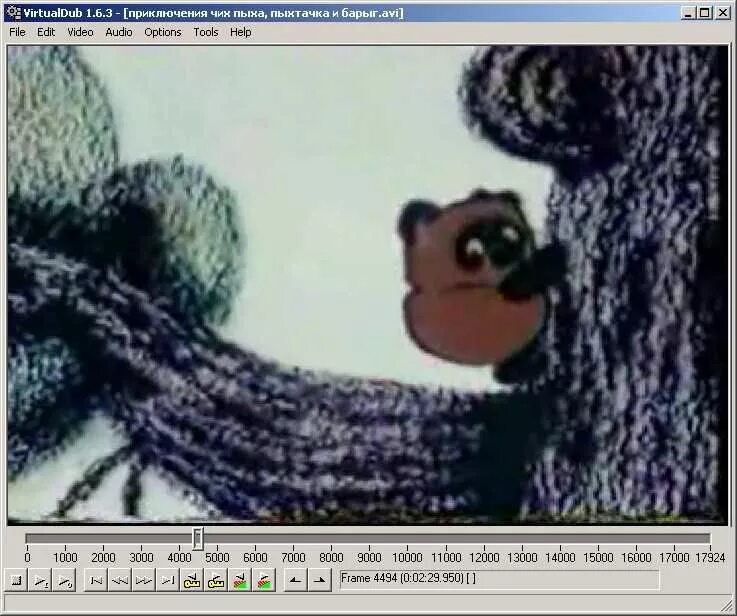Click the timeline position slider handle
The width and height of the screenshot is (737, 616).
(x=198, y=538)
